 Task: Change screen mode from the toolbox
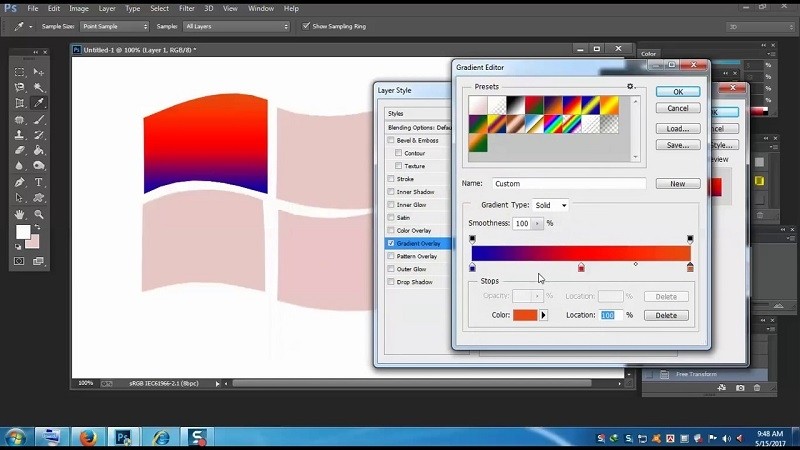pyautogui.click(x=39, y=261)
